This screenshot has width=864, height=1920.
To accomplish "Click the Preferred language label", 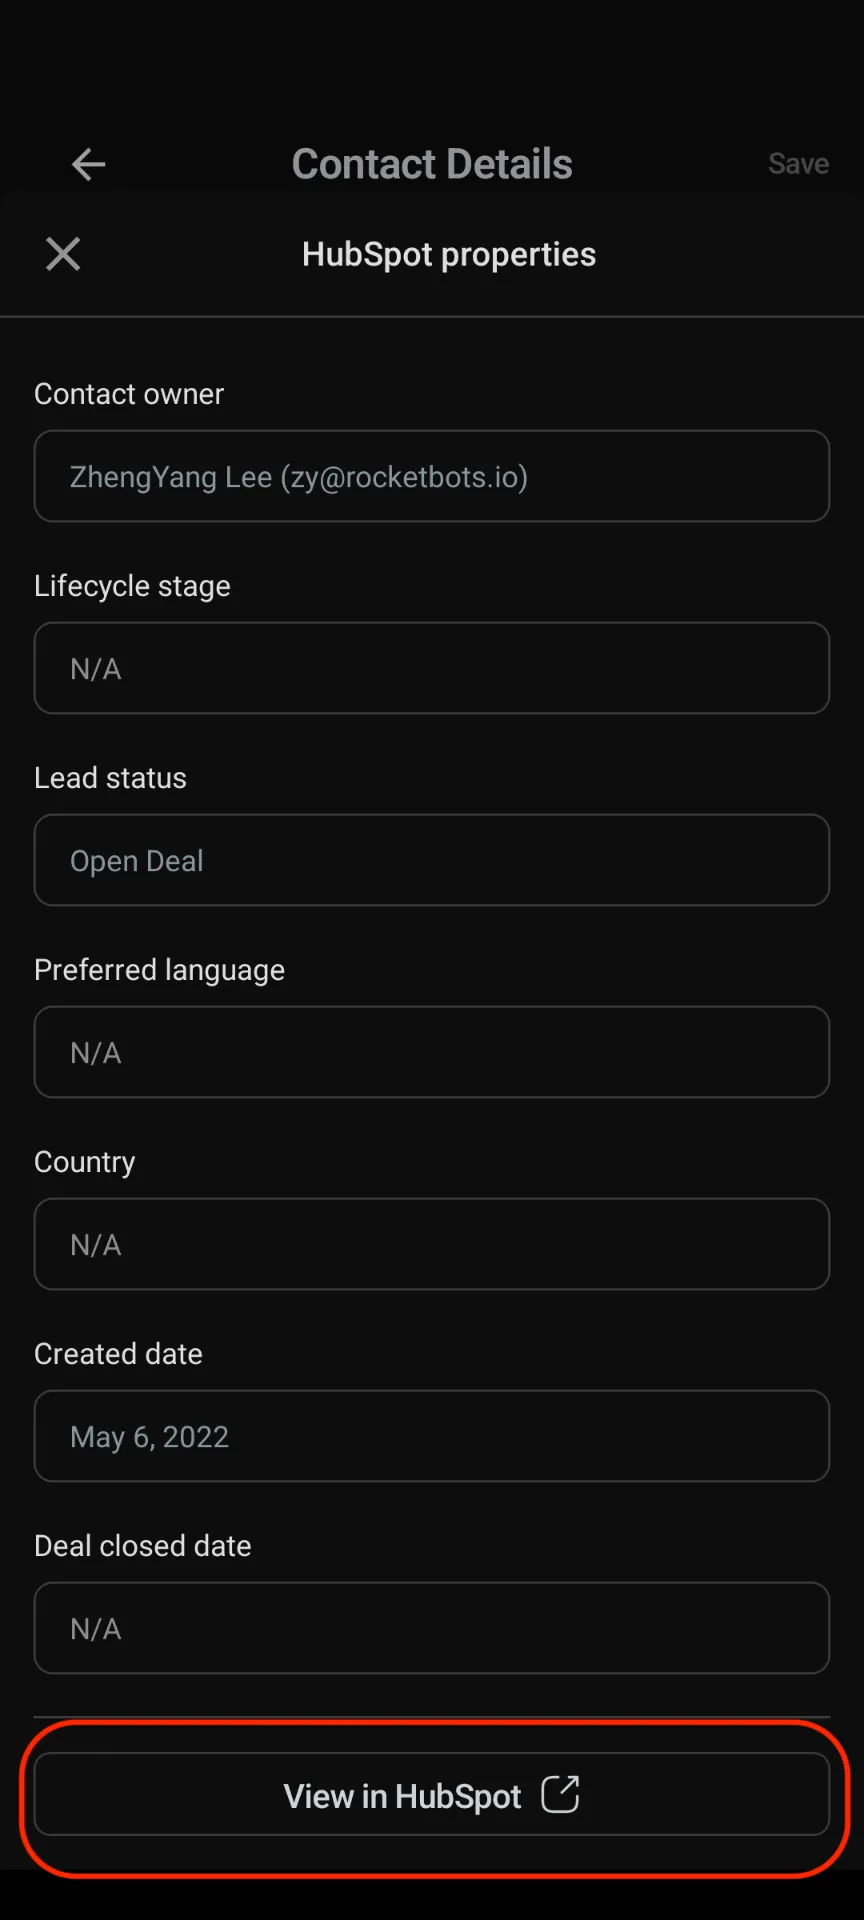I will 159,970.
